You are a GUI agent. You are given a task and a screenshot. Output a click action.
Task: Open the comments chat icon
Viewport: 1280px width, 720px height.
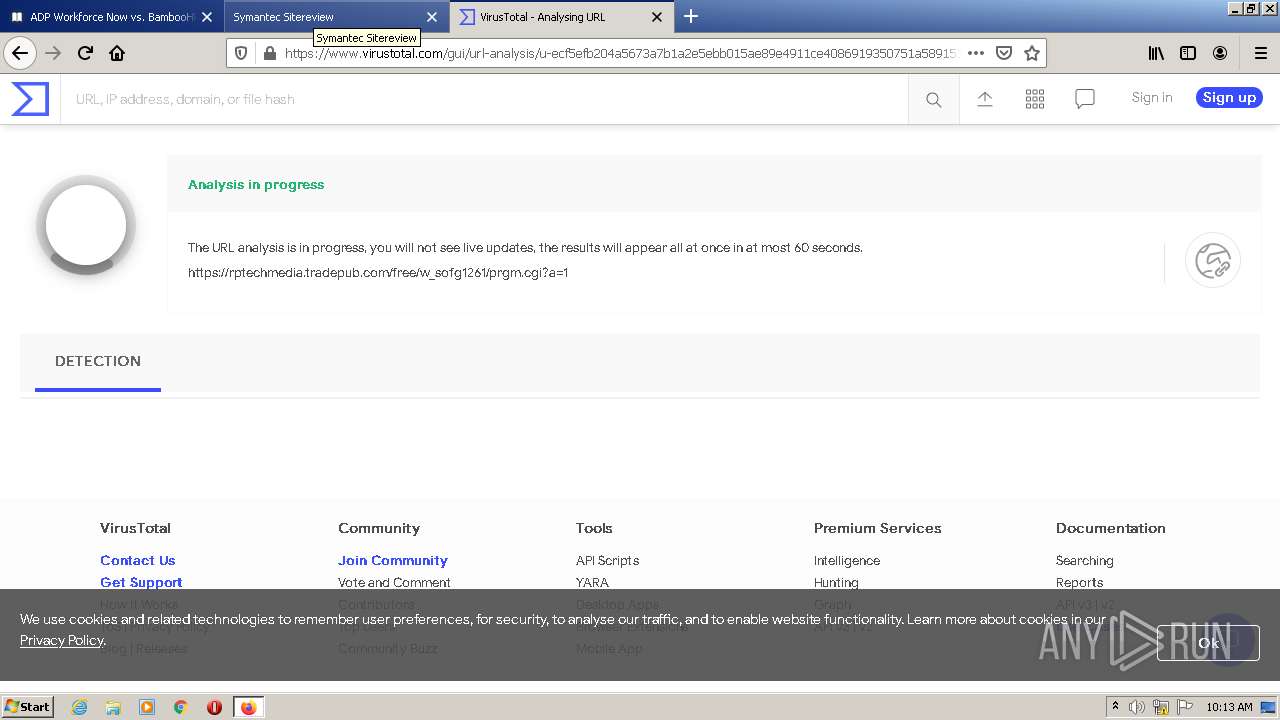pyautogui.click(x=1085, y=98)
